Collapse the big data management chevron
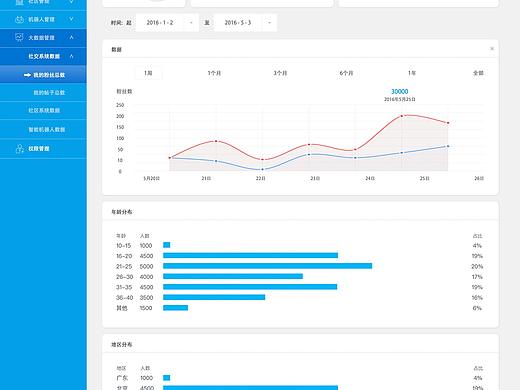This screenshot has width=520, height=390. 71,37
